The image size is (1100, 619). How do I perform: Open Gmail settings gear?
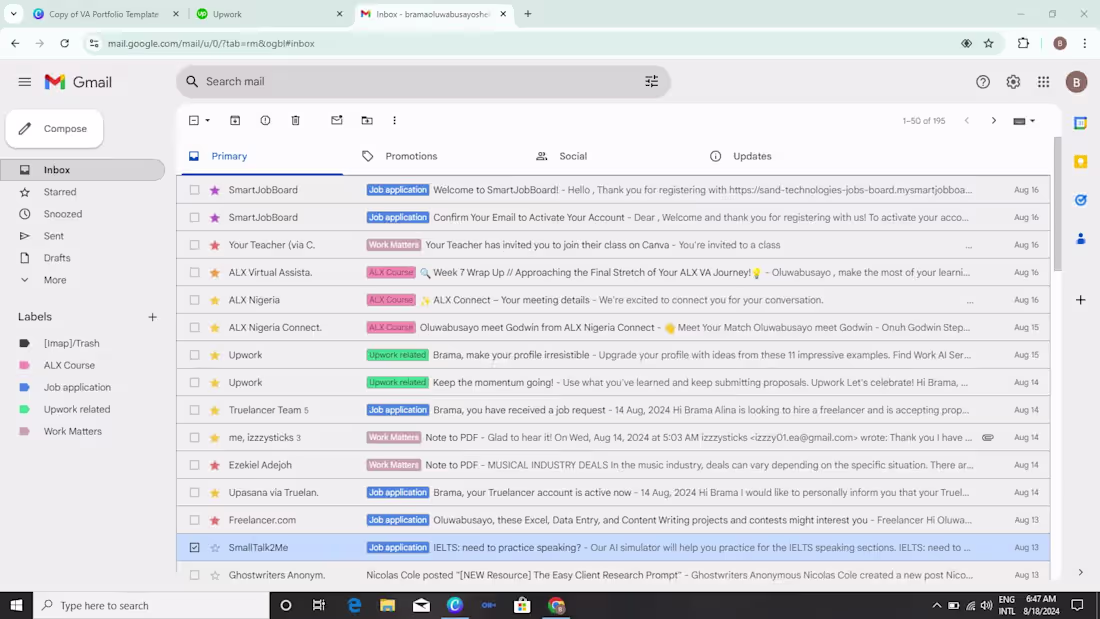(x=1013, y=82)
